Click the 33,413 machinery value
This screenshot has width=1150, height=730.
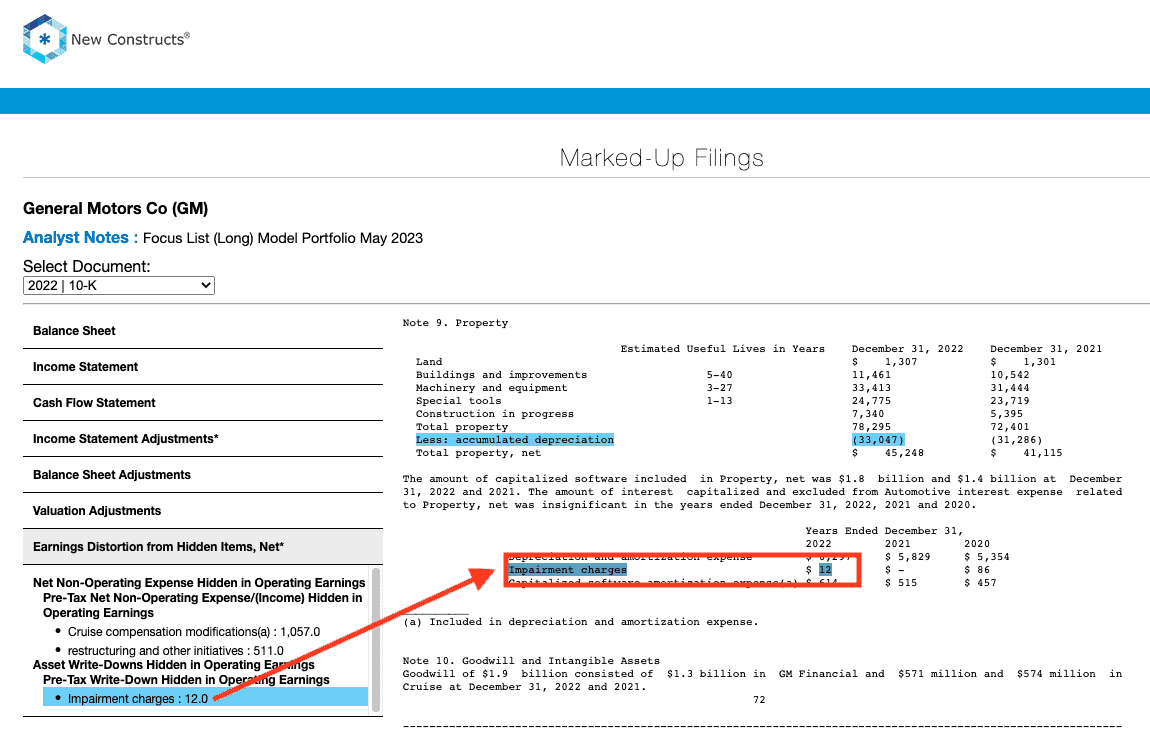[871, 388]
